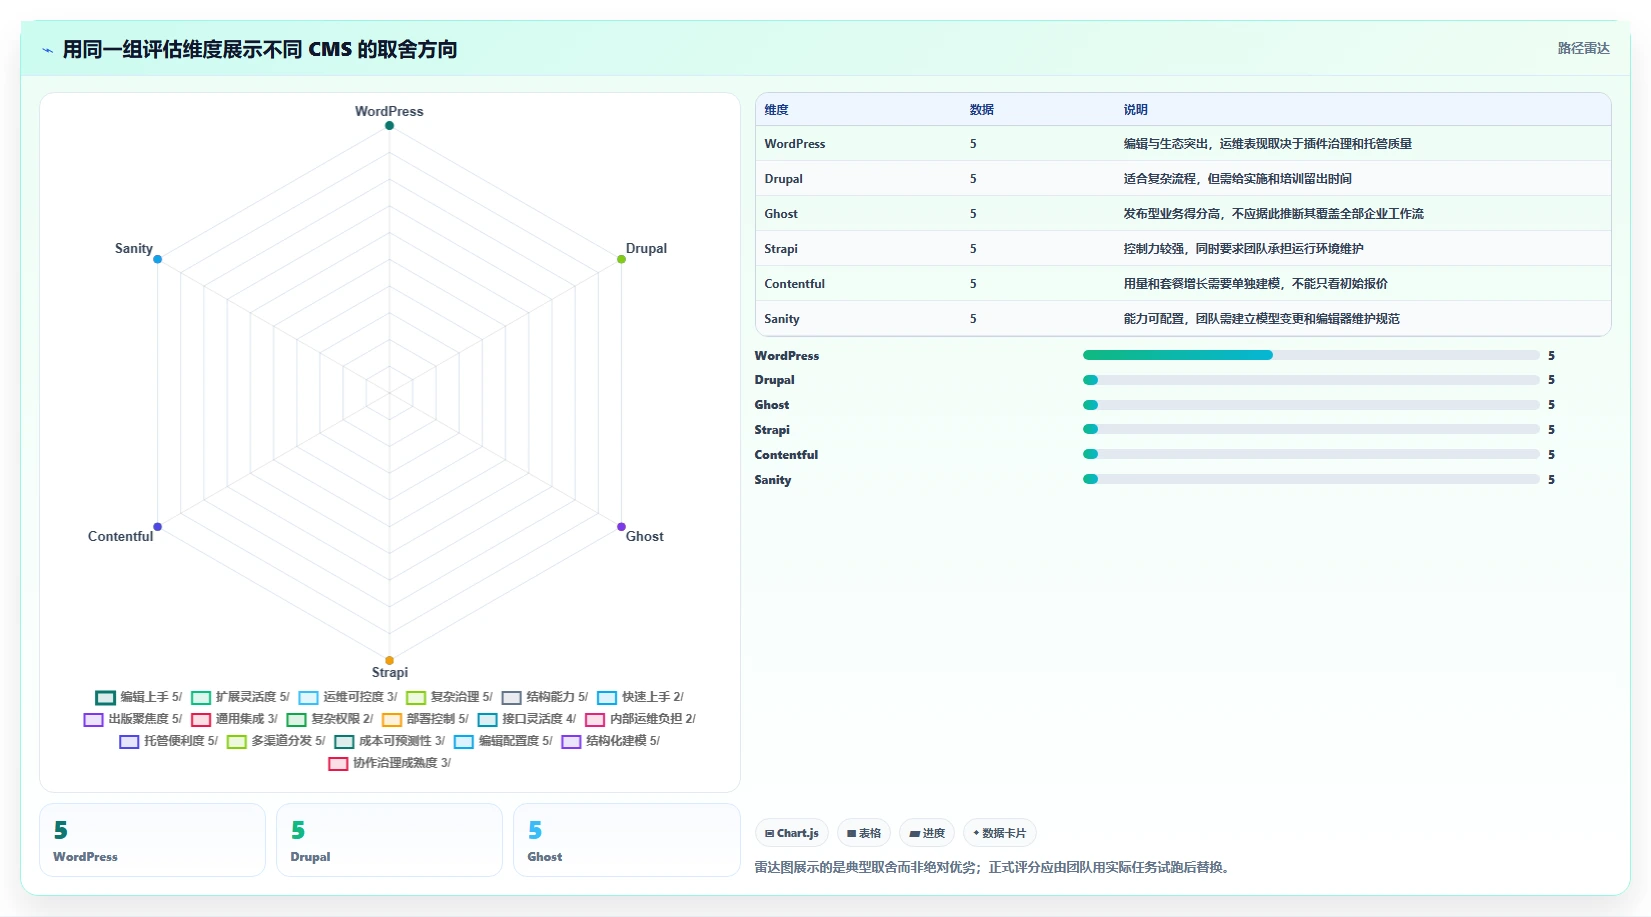The height and width of the screenshot is (917, 1651).
Task: Hide the 结构化建模 5/ legend dataset
Action: click(611, 741)
